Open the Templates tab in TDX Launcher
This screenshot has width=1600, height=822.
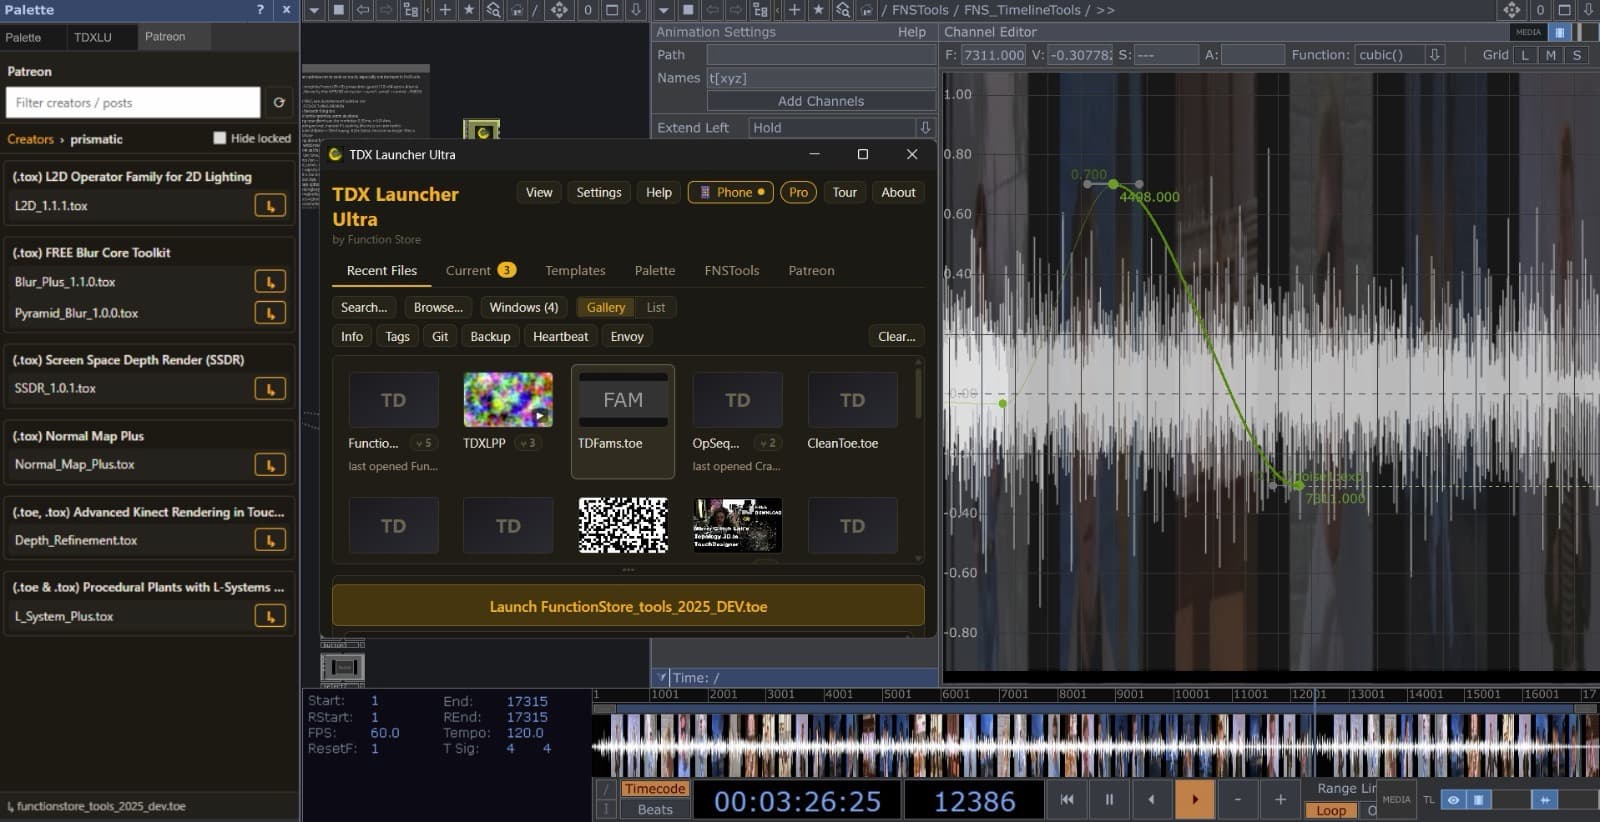[575, 270]
